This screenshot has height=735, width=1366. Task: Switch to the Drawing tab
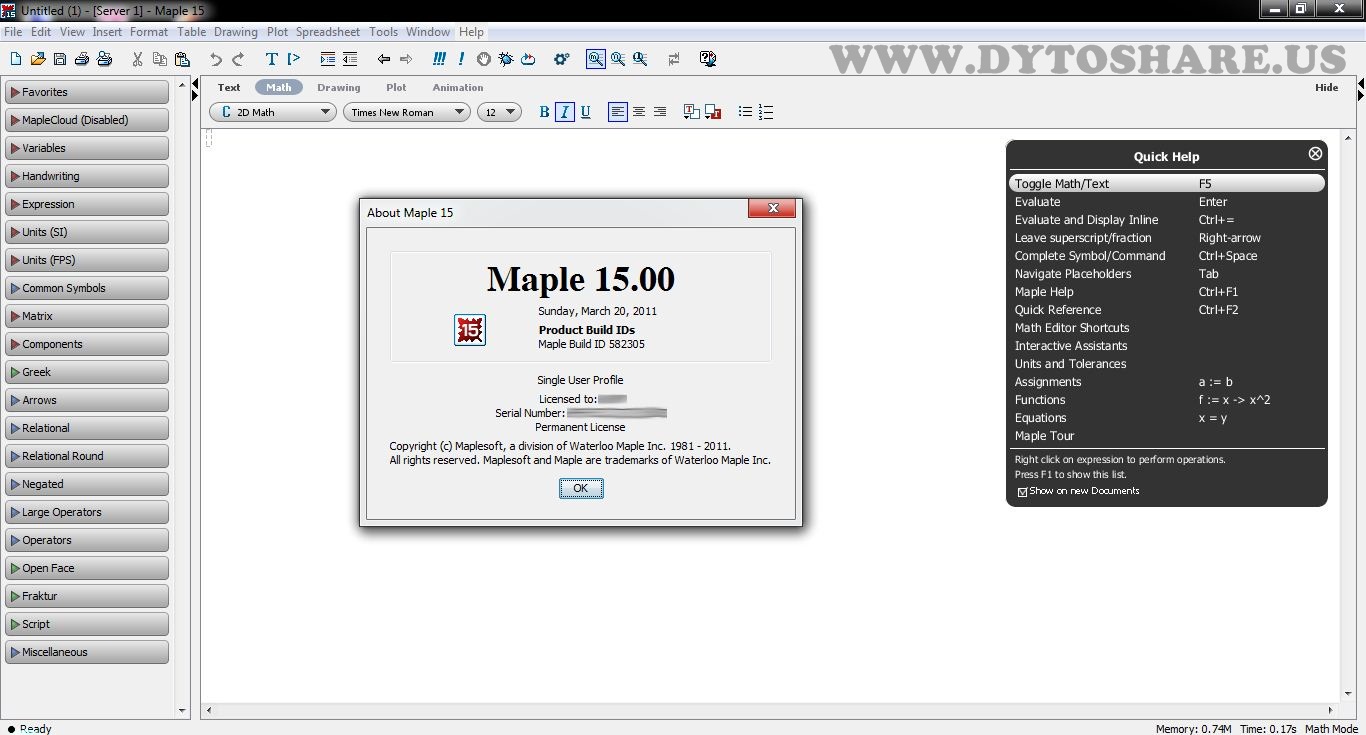338,87
